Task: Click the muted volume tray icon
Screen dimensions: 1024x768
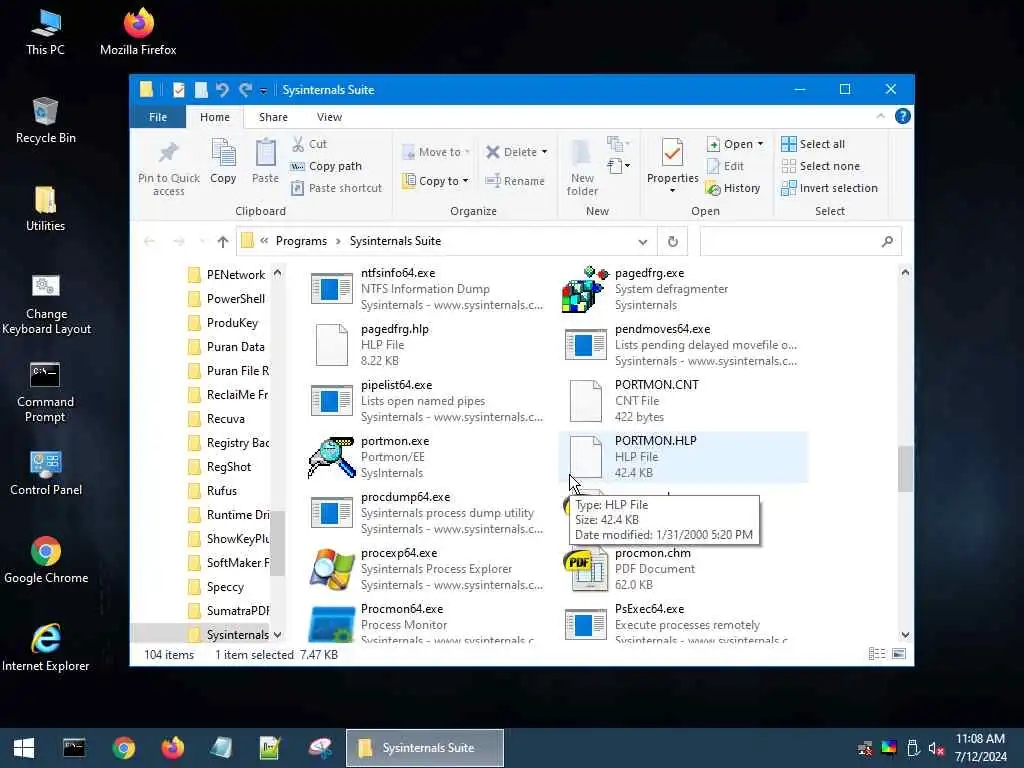Action: (936, 748)
